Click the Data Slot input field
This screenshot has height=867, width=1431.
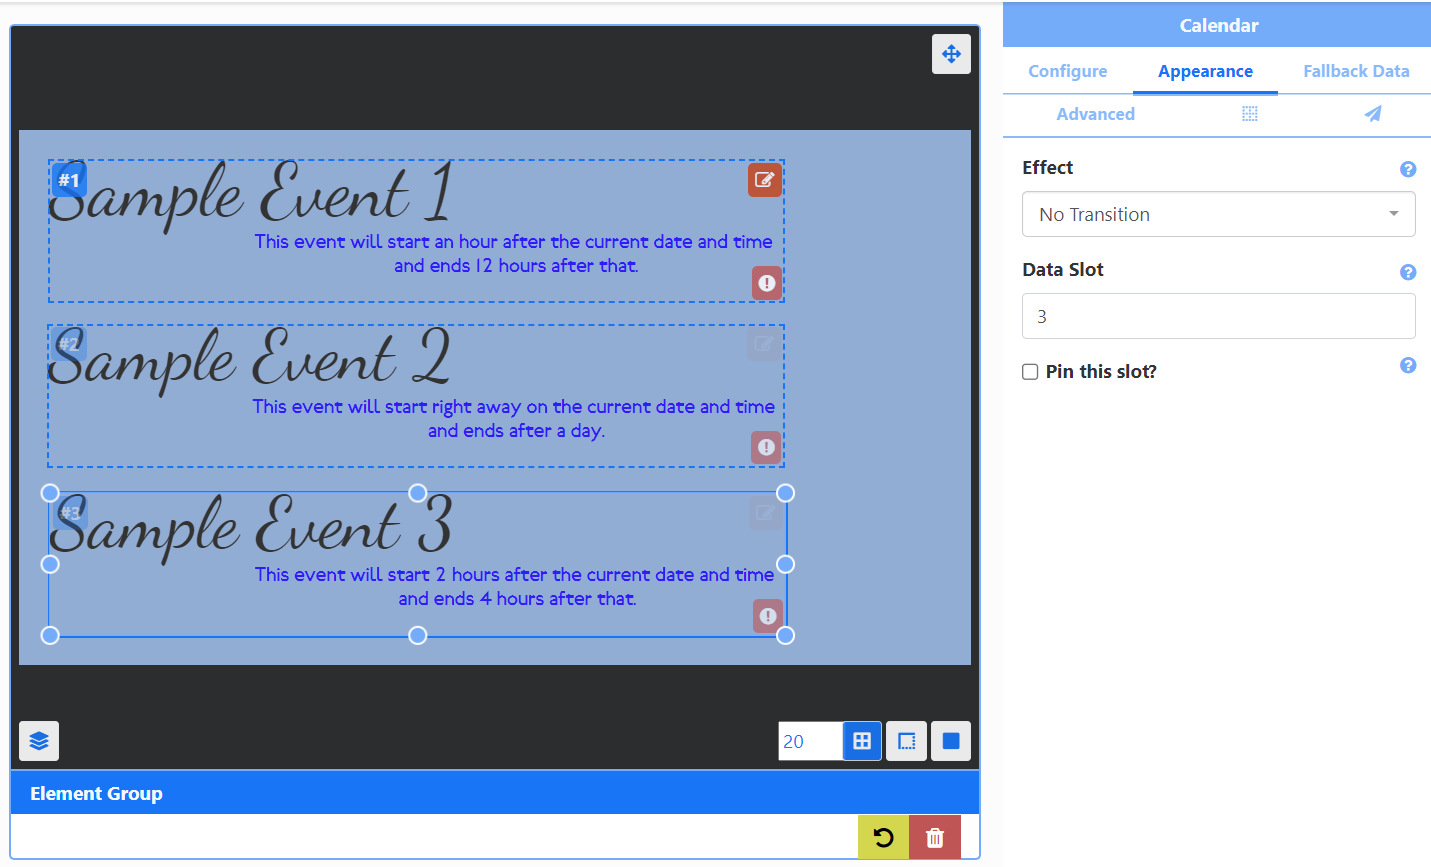tap(1218, 316)
